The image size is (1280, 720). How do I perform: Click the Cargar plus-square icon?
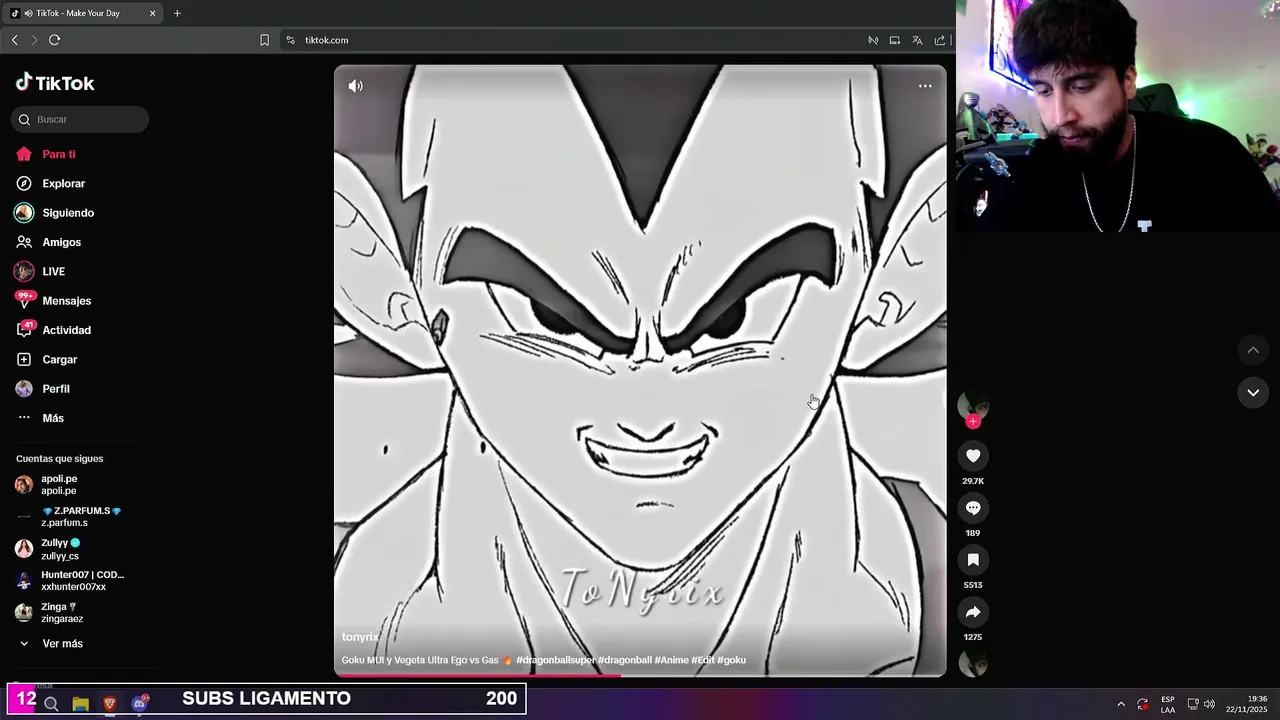[x=24, y=360]
